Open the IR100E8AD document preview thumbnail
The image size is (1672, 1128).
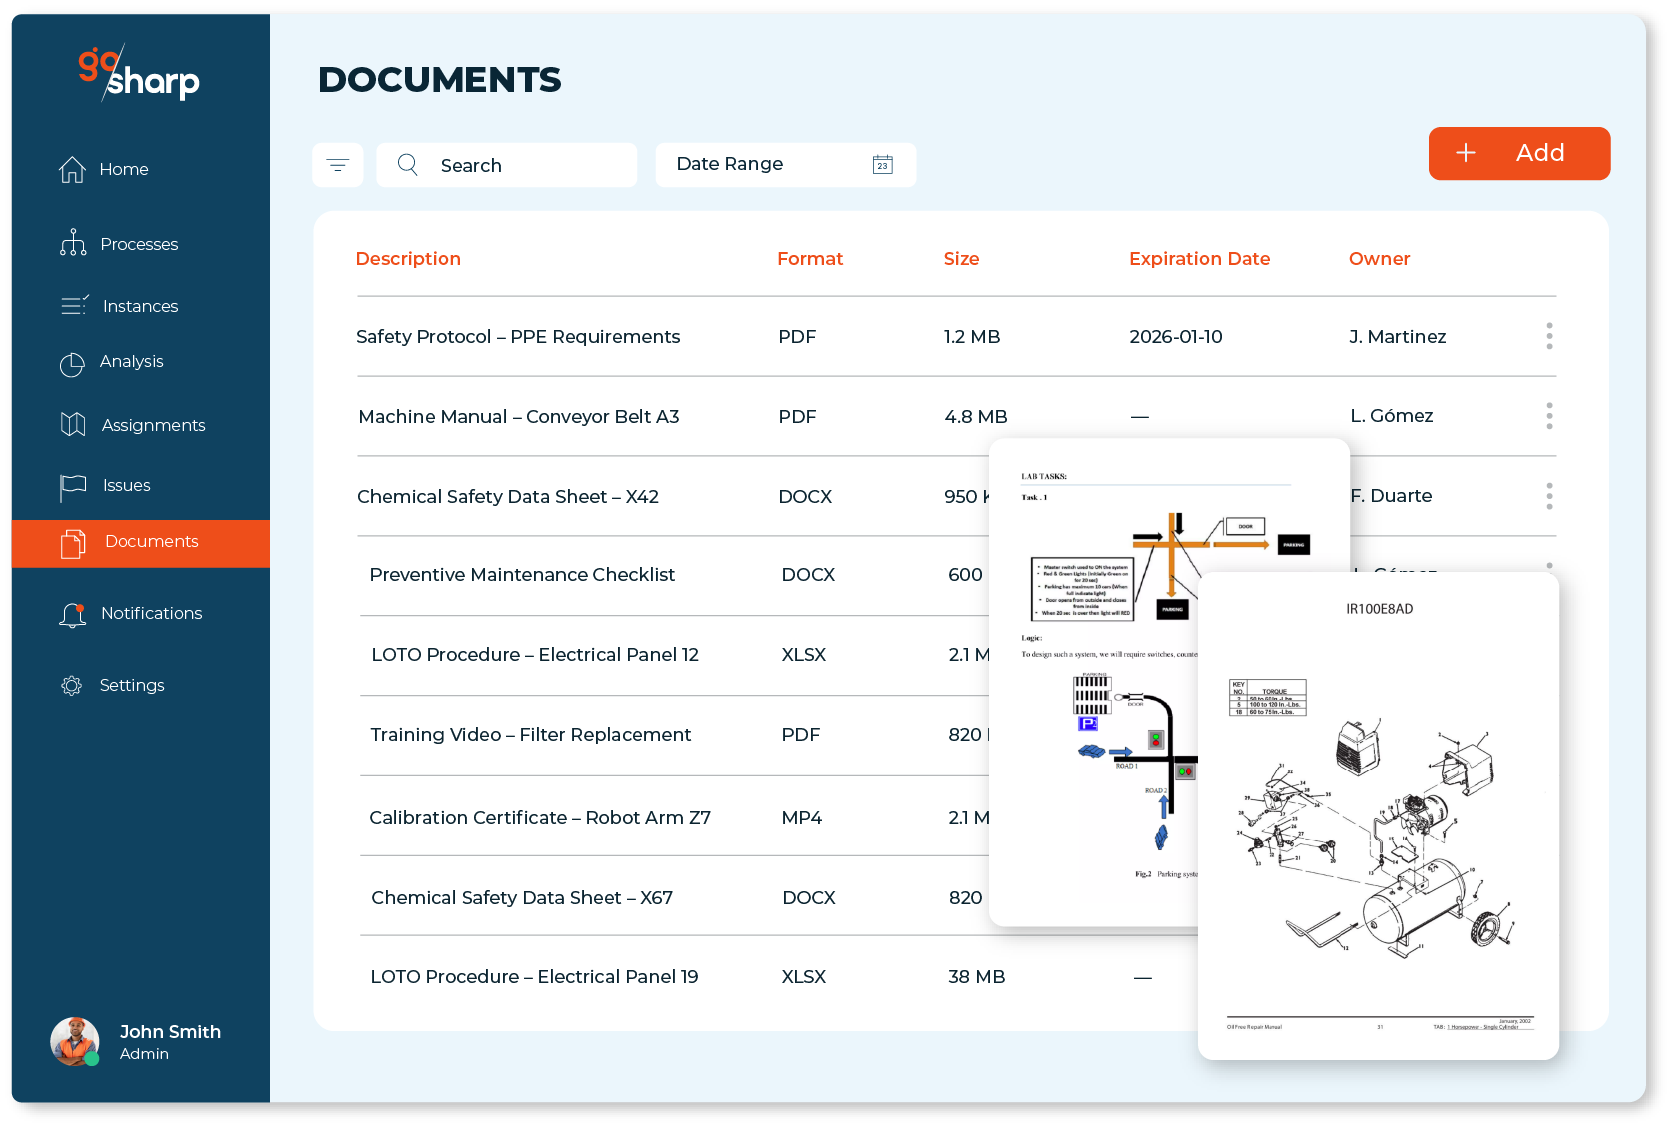click(x=1378, y=815)
